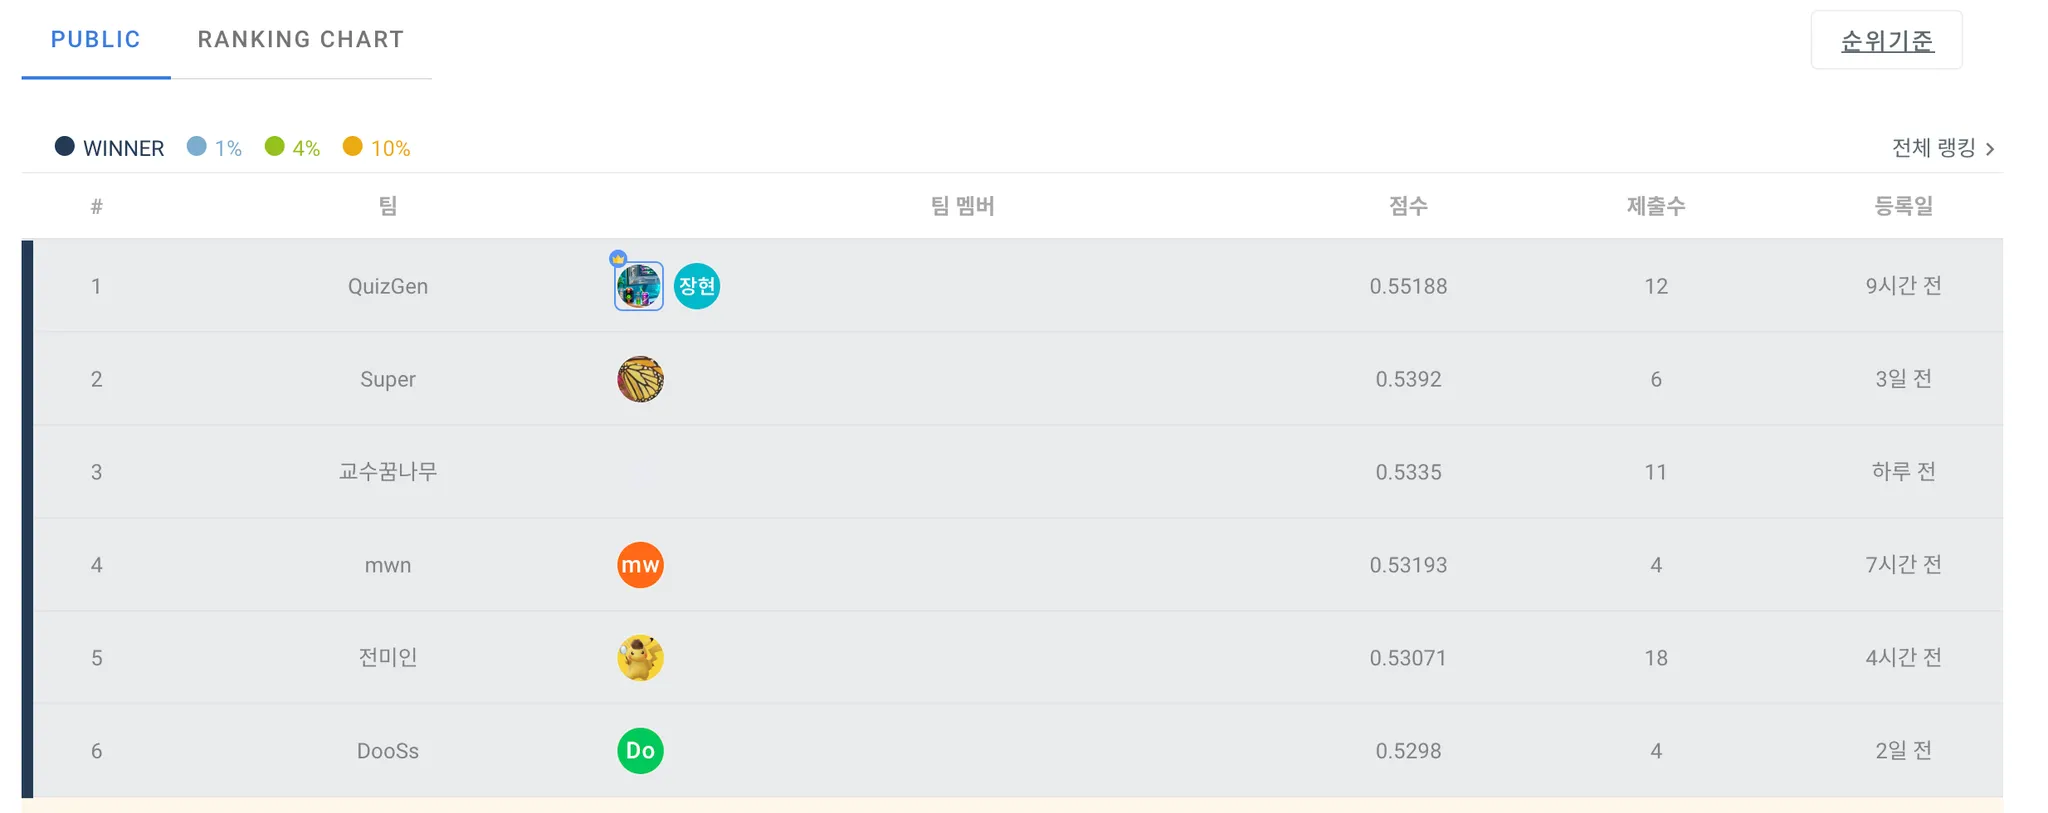Image resolution: width=2048 pixels, height=813 pixels.
Task: Click the green Do member avatar
Action: point(640,751)
